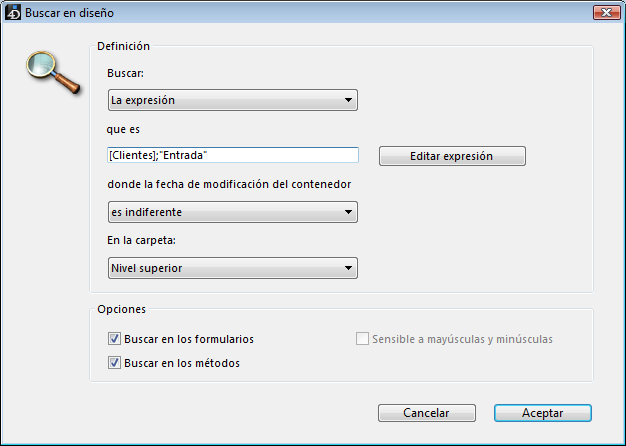
Task: Confirm search with the Aceptar button
Action: (542, 413)
